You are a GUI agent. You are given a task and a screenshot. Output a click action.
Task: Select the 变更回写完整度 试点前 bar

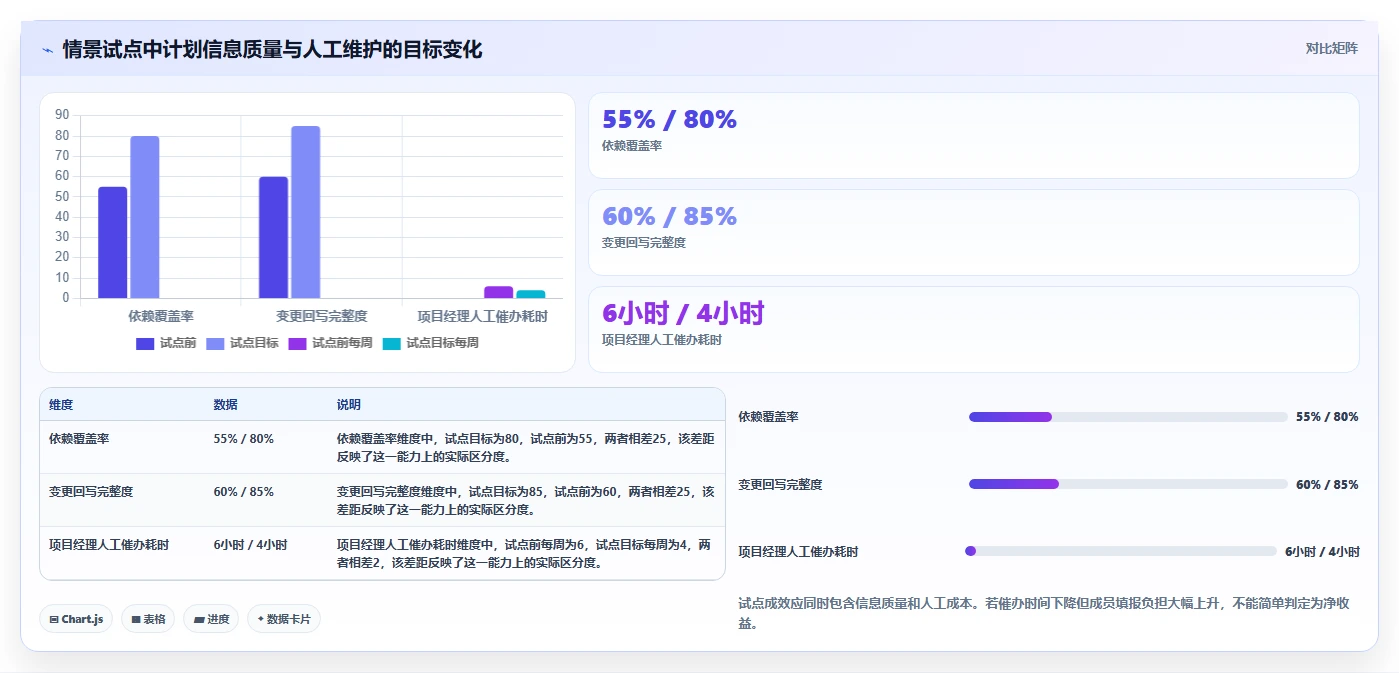coord(273,237)
